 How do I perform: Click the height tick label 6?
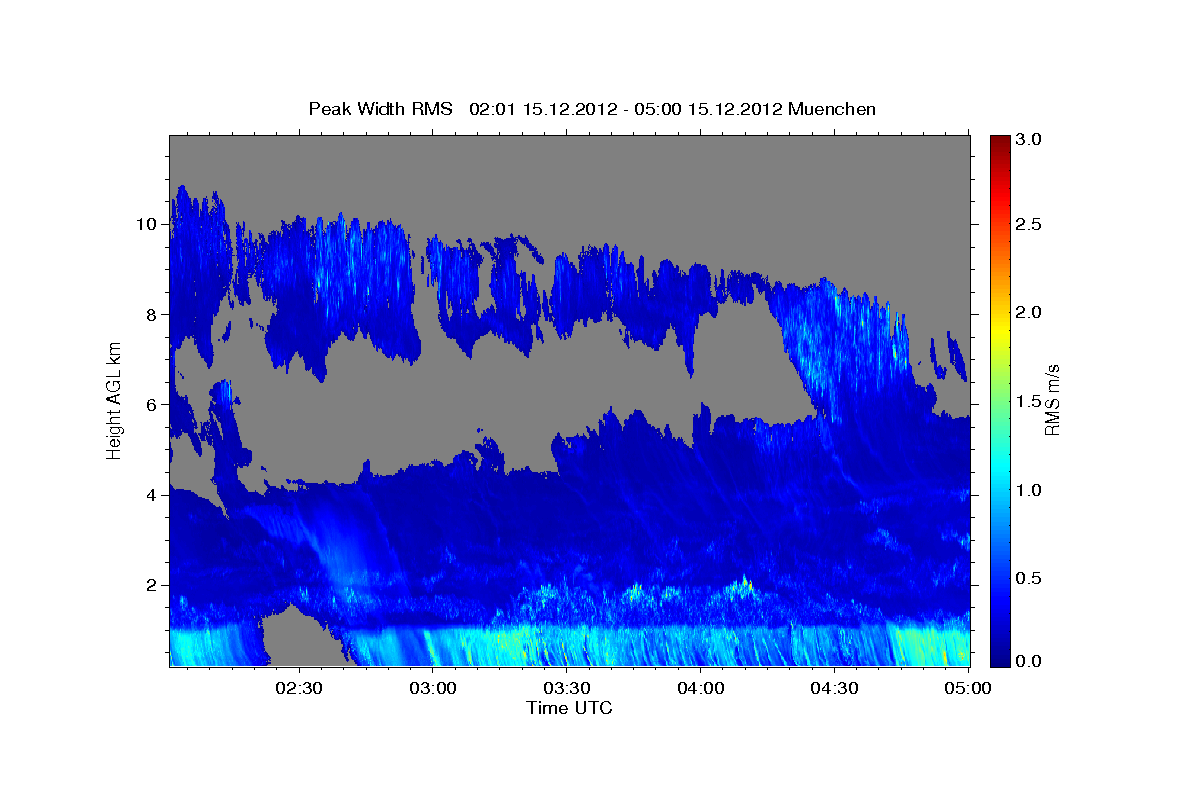pyautogui.click(x=151, y=404)
